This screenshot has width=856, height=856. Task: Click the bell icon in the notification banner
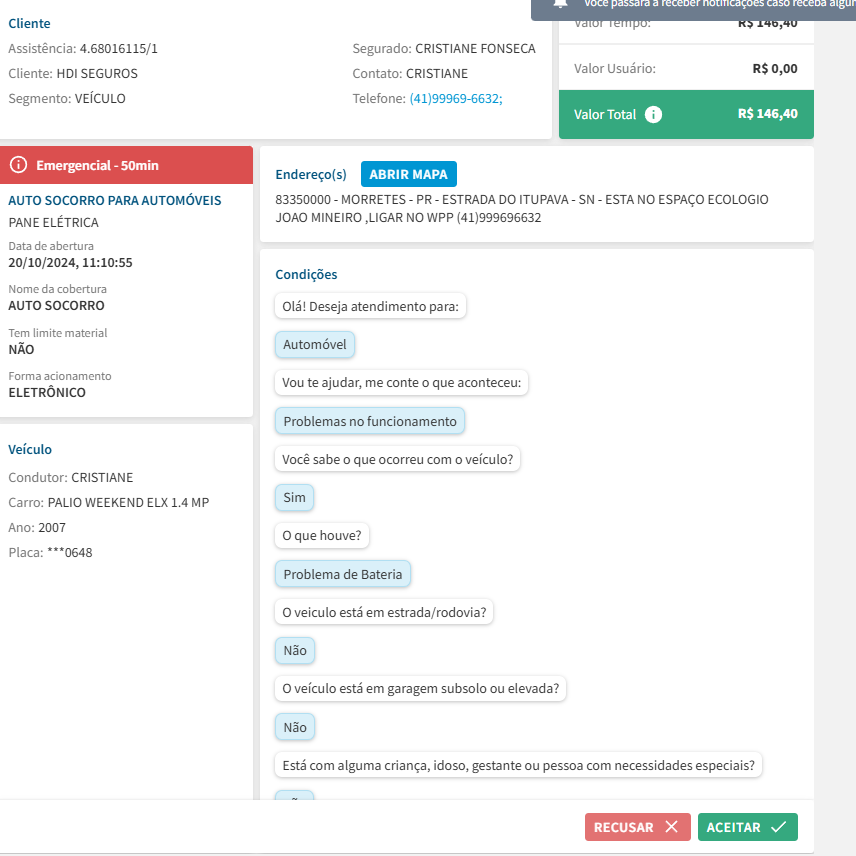[560, 3]
